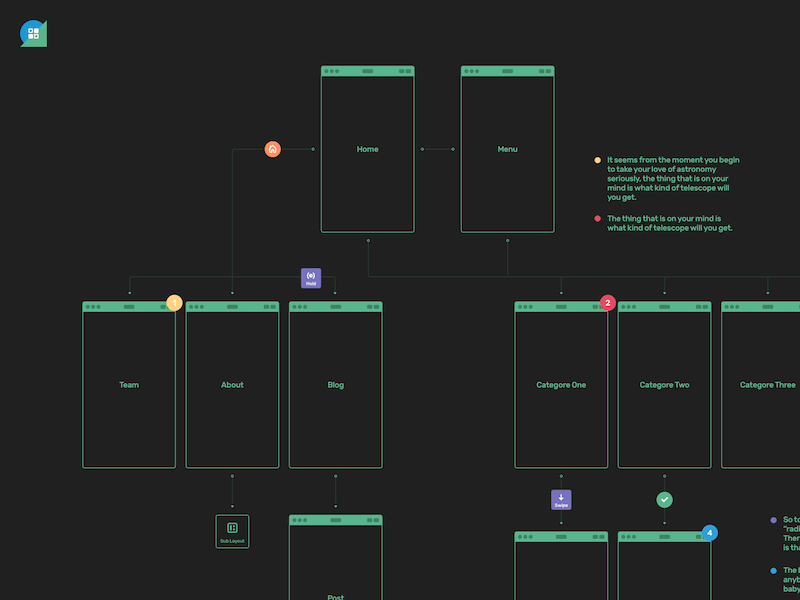Click yellow badge number 1 on Team
This screenshot has height=600, width=800.
pyautogui.click(x=174, y=303)
